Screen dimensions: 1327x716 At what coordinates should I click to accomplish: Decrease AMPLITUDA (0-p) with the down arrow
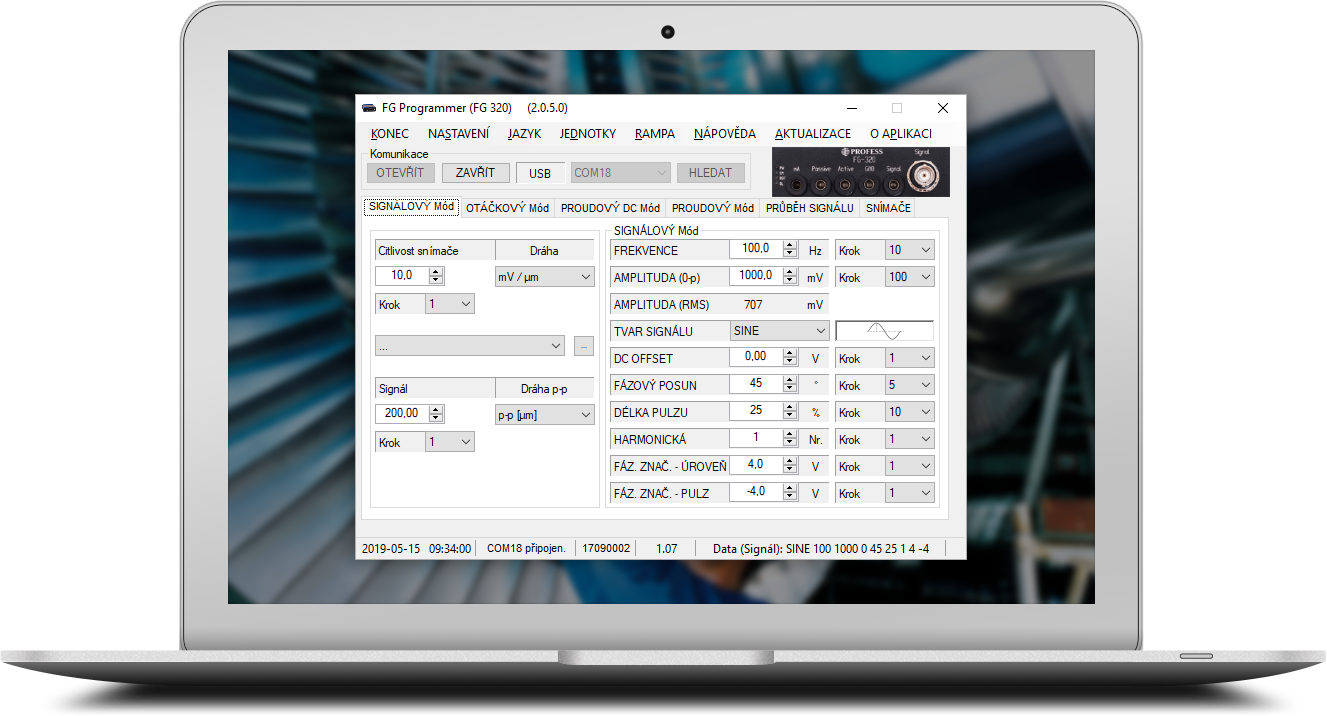point(790,281)
